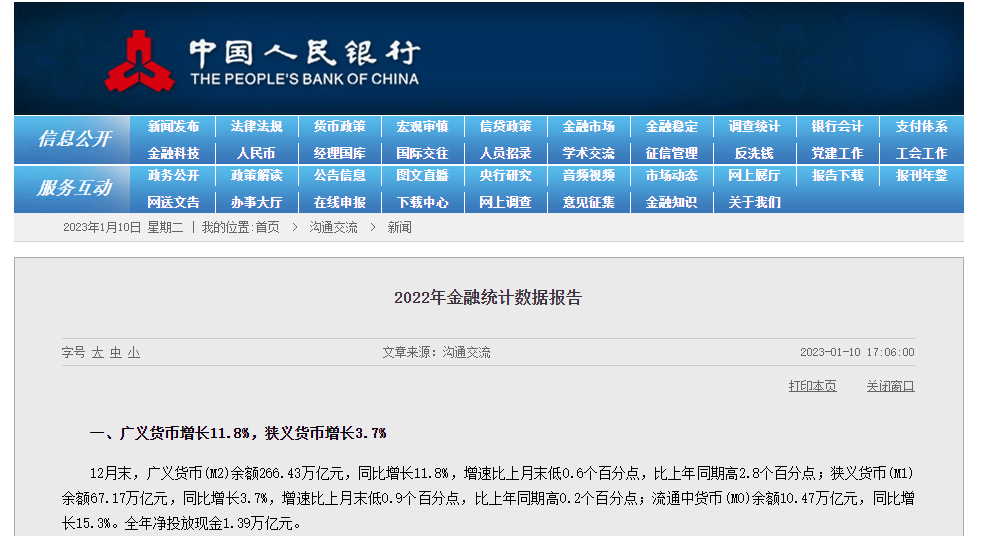Open 调查统计 section
The height and width of the screenshot is (536, 984).
point(754,126)
